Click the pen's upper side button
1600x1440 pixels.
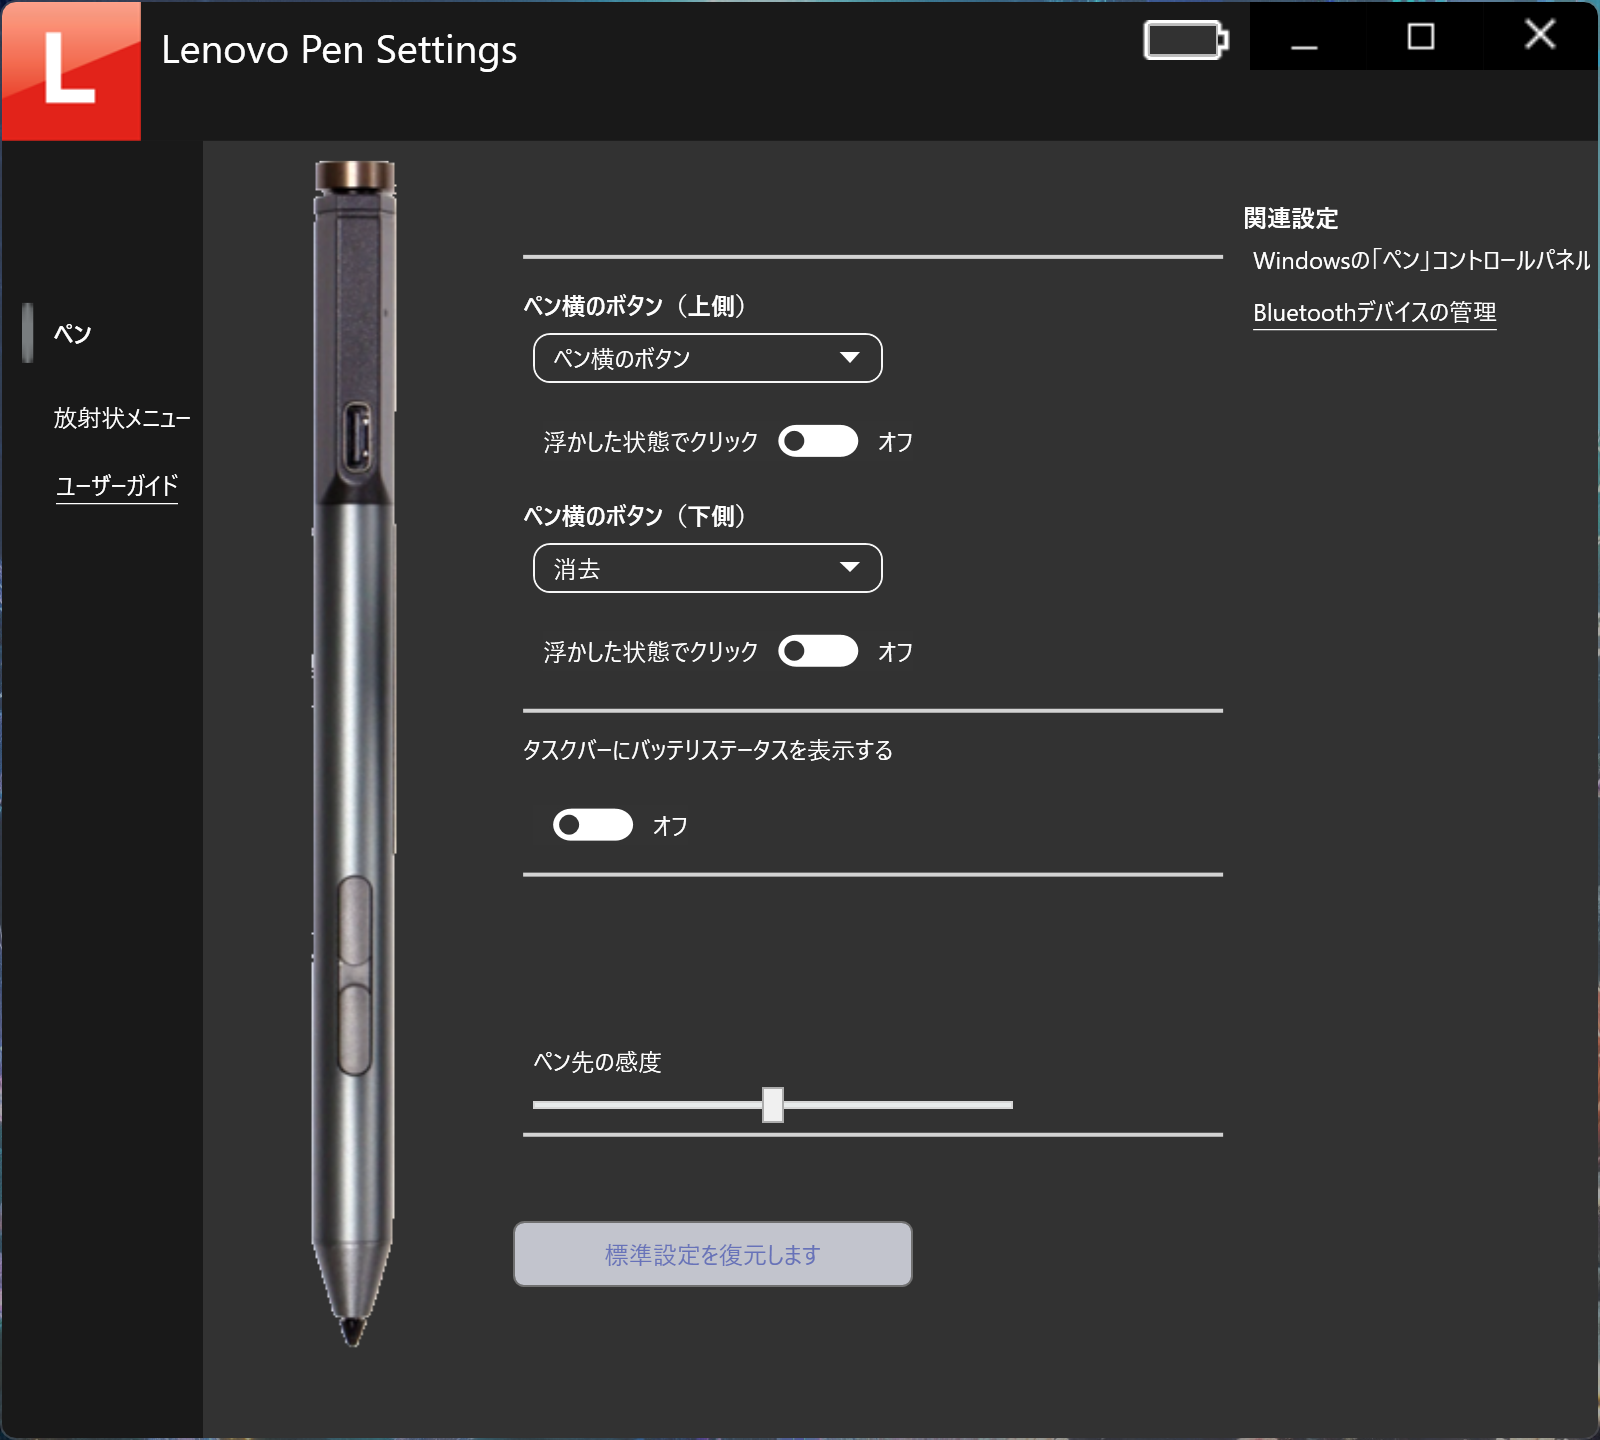click(354, 920)
